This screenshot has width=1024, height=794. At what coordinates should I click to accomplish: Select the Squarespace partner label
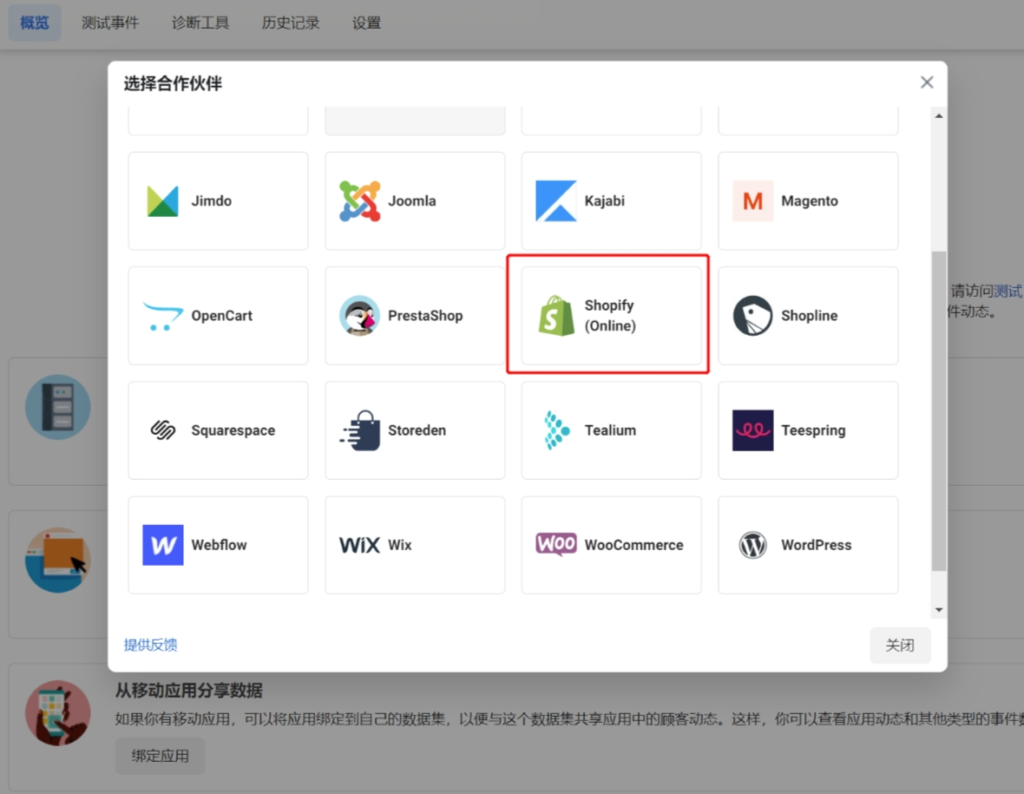click(233, 430)
